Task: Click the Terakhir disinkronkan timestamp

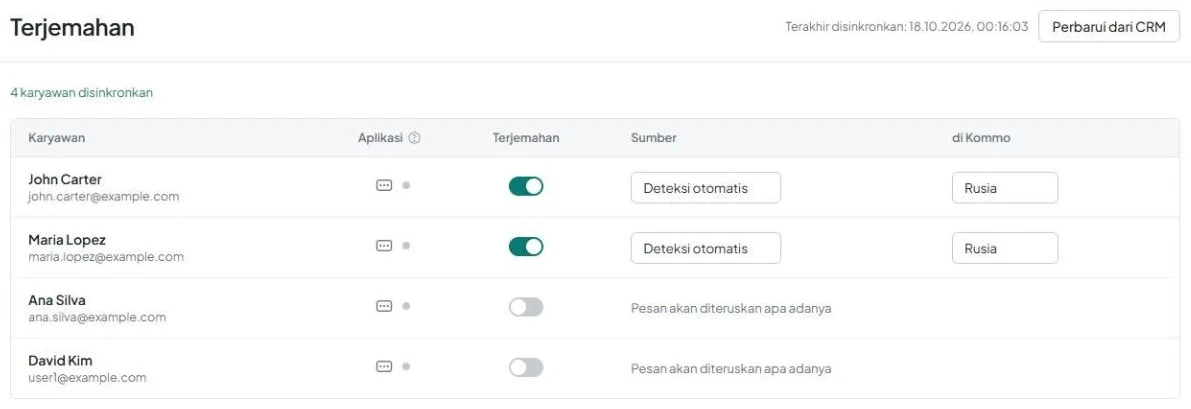Action: (907, 27)
